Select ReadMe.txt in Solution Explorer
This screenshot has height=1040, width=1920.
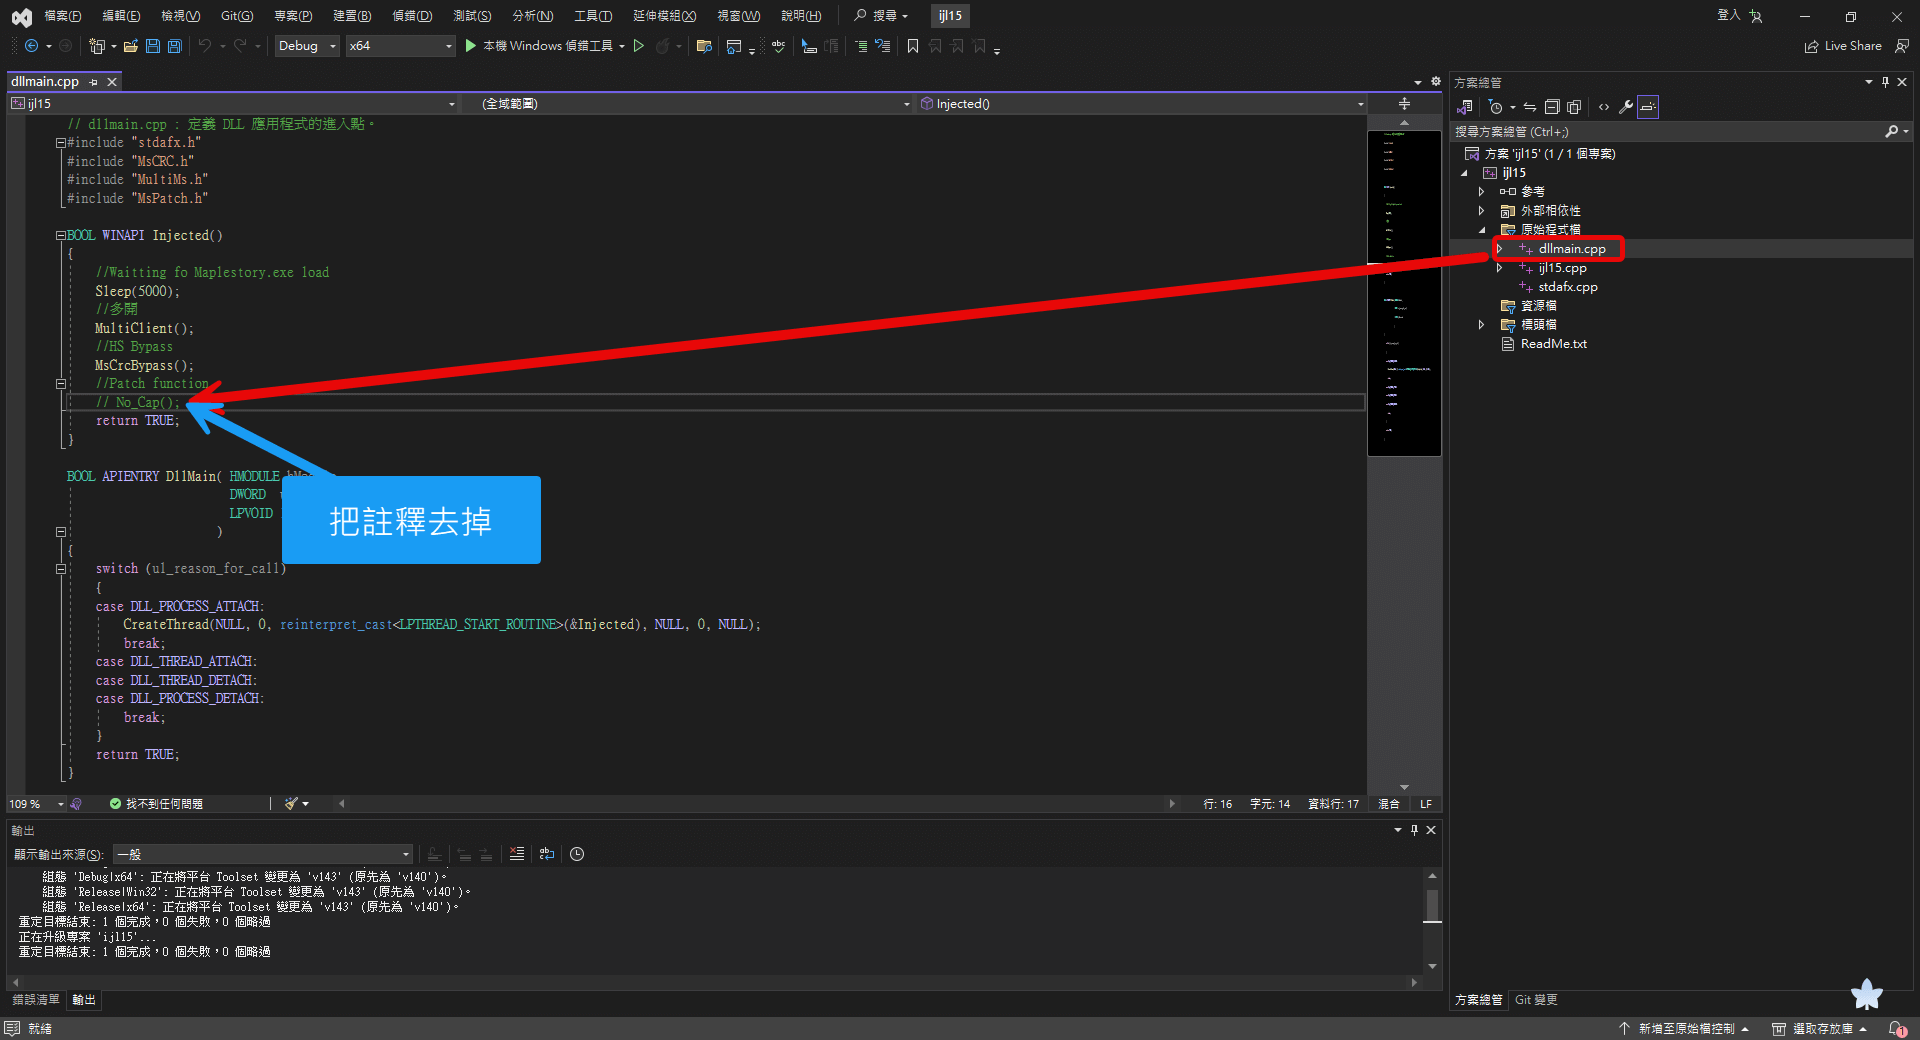[x=1553, y=344]
